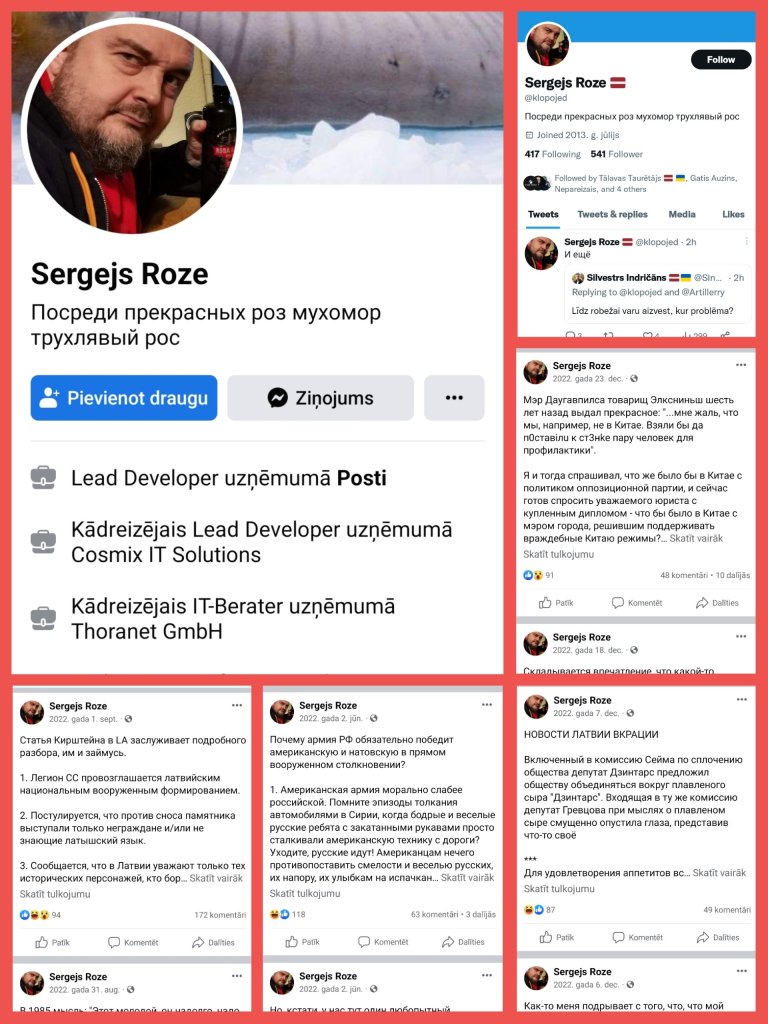Viewport: 768px width, 1024px height.
Task: Click the Pievienot draugu add-friend button
Action: pos(124,398)
